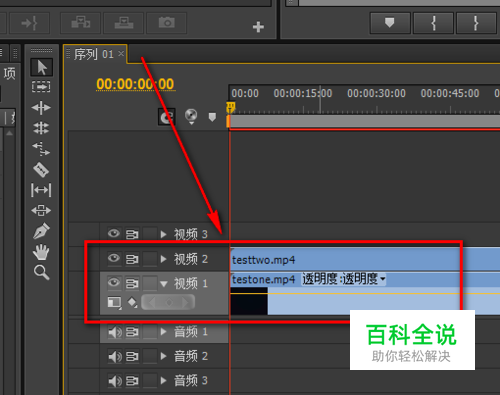This screenshot has height=395, width=500.
Task: Toggle sync lock on 视频 1 track
Action: click(132, 283)
